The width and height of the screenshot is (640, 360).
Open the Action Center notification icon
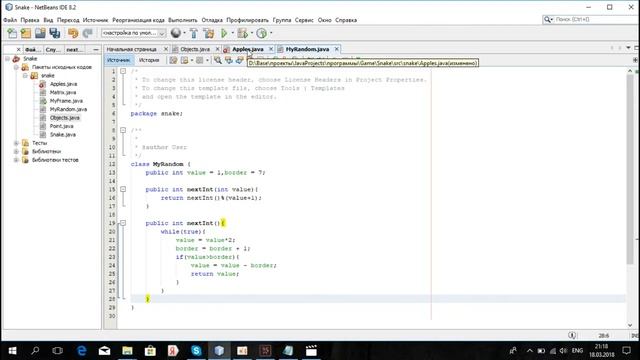click(x=627, y=351)
